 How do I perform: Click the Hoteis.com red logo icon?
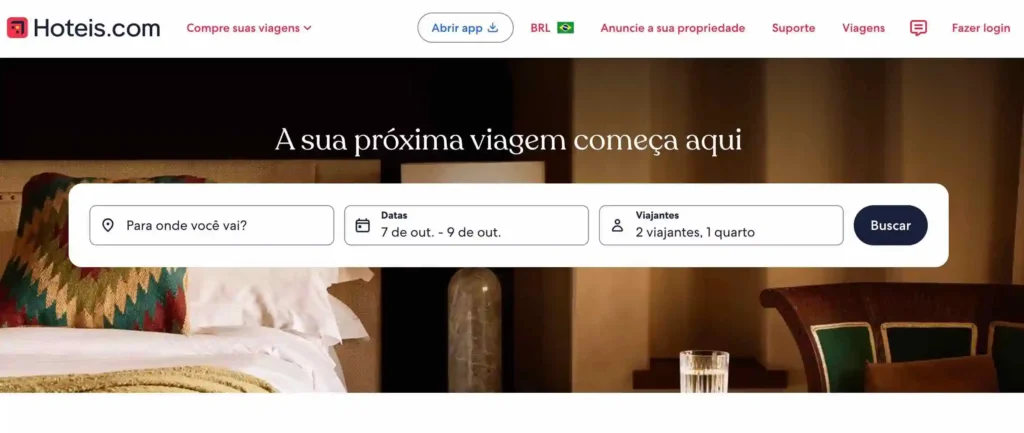[17, 28]
